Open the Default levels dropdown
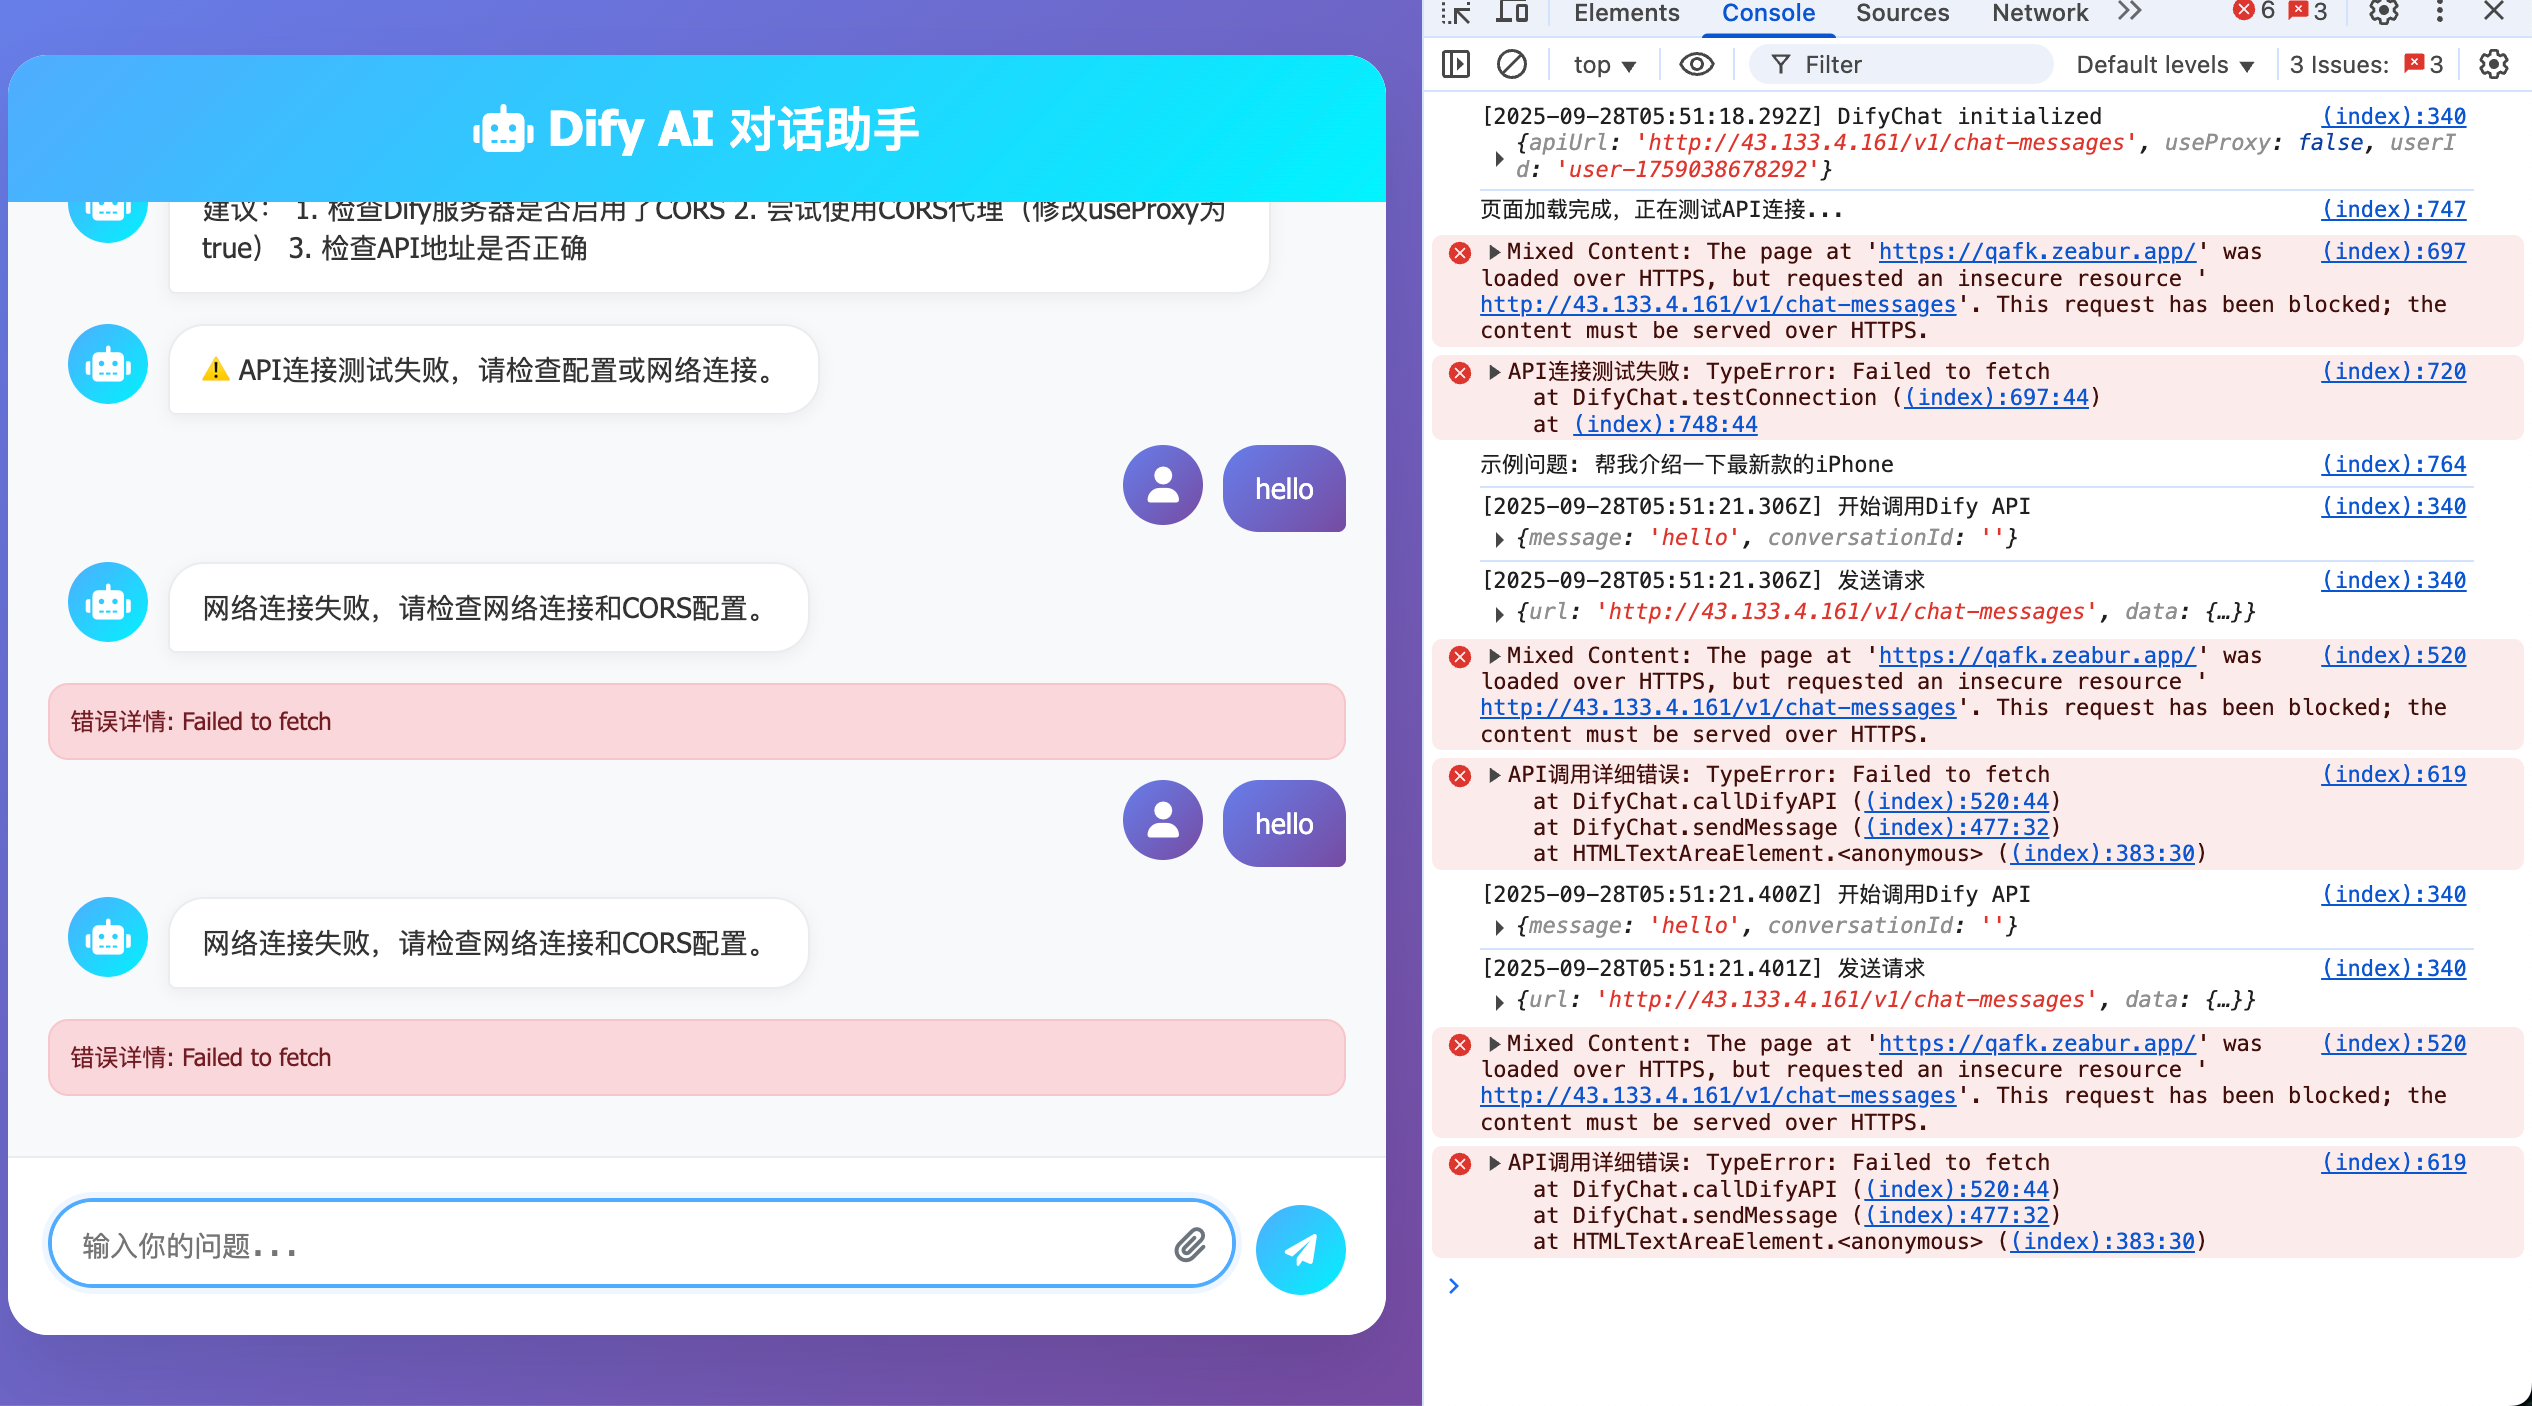The width and height of the screenshot is (2532, 1406). 2165,65
